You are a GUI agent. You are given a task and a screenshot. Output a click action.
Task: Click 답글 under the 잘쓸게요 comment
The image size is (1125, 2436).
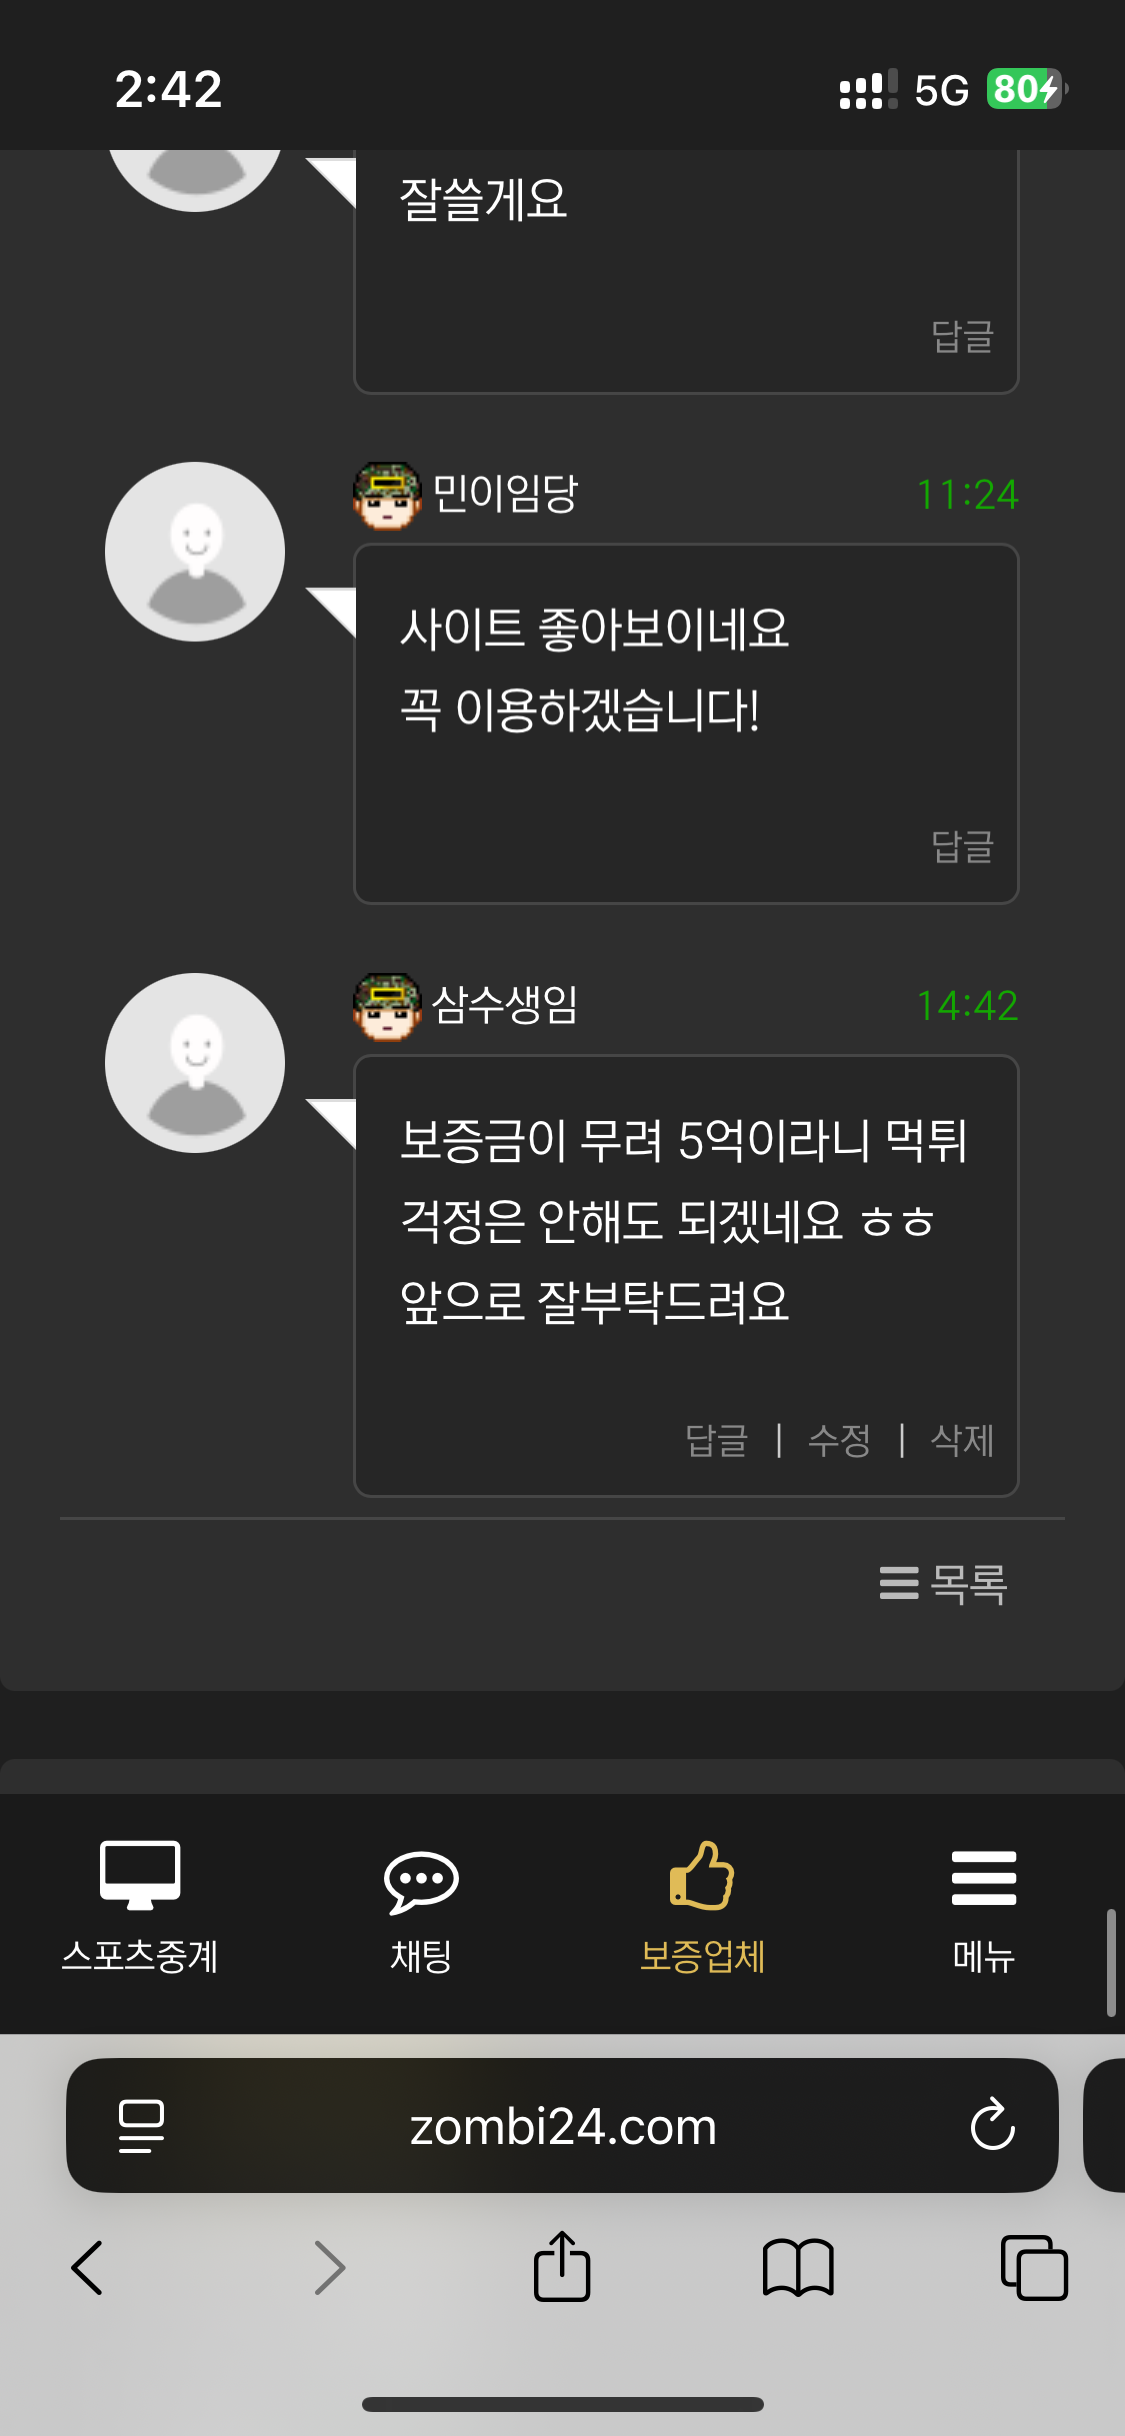(962, 336)
